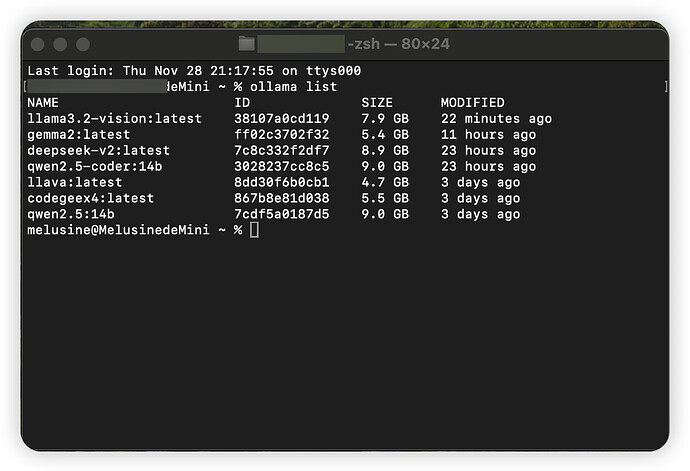Click '23 hours ago' in the deepseek-v2 row
The height and width of the screenshot is (471, 690).
click(x=488, y=150)
